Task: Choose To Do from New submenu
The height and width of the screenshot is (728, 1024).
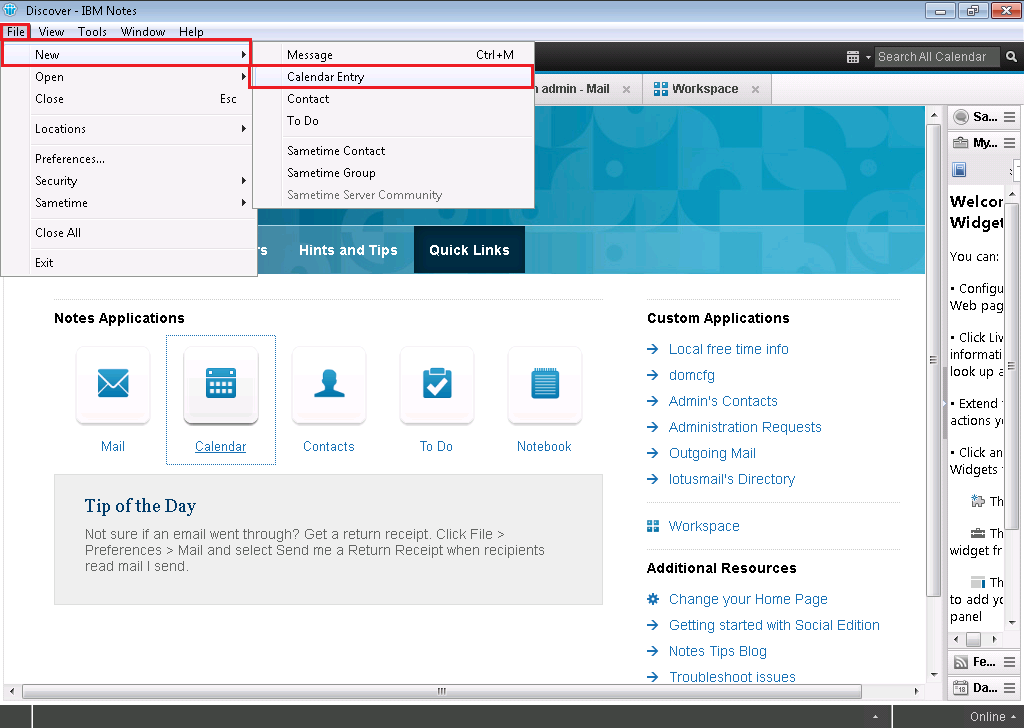Action: [394, 121]
